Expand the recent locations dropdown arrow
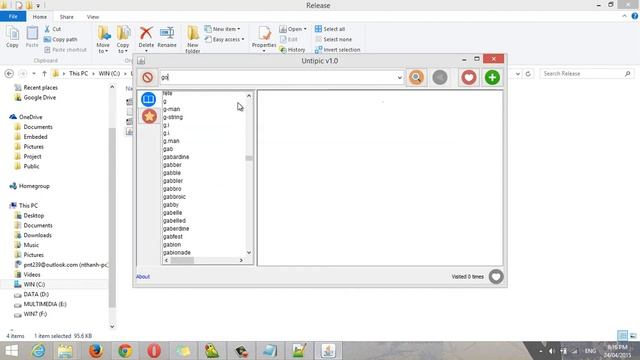640x360 pixels. (34, 73)
